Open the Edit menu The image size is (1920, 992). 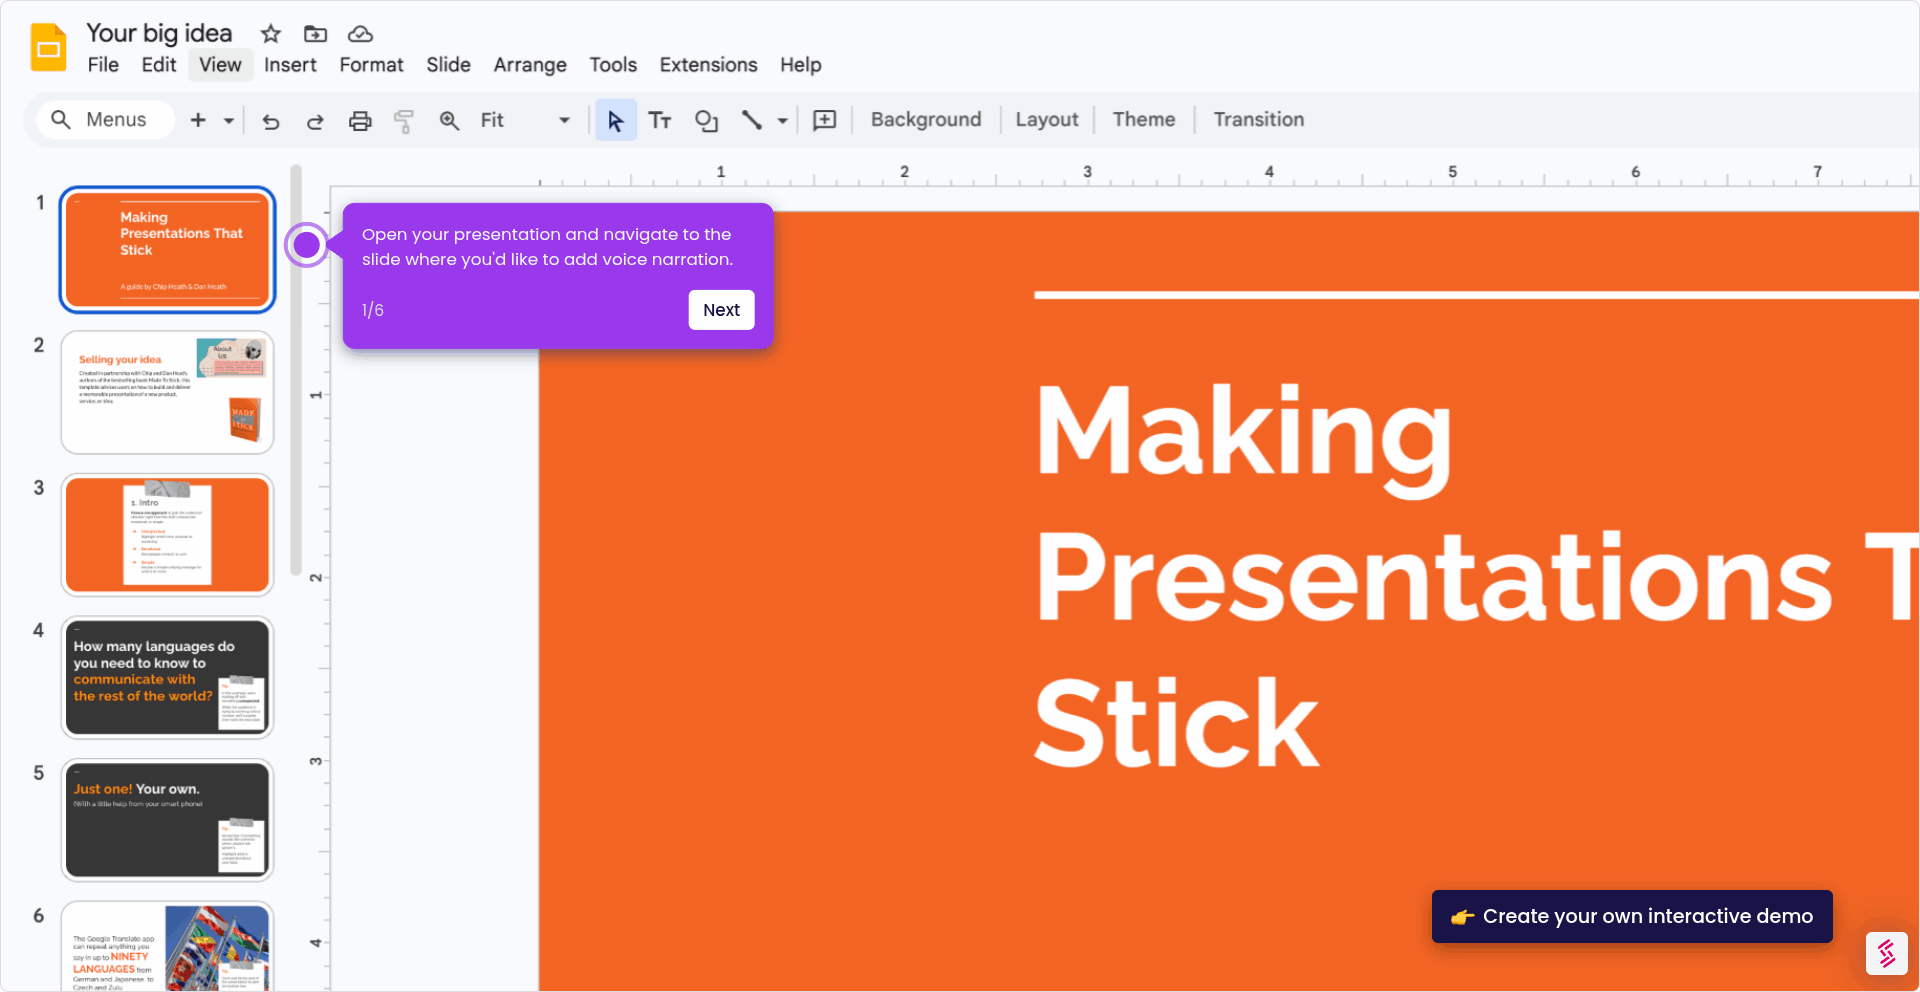tap(159, 65)
